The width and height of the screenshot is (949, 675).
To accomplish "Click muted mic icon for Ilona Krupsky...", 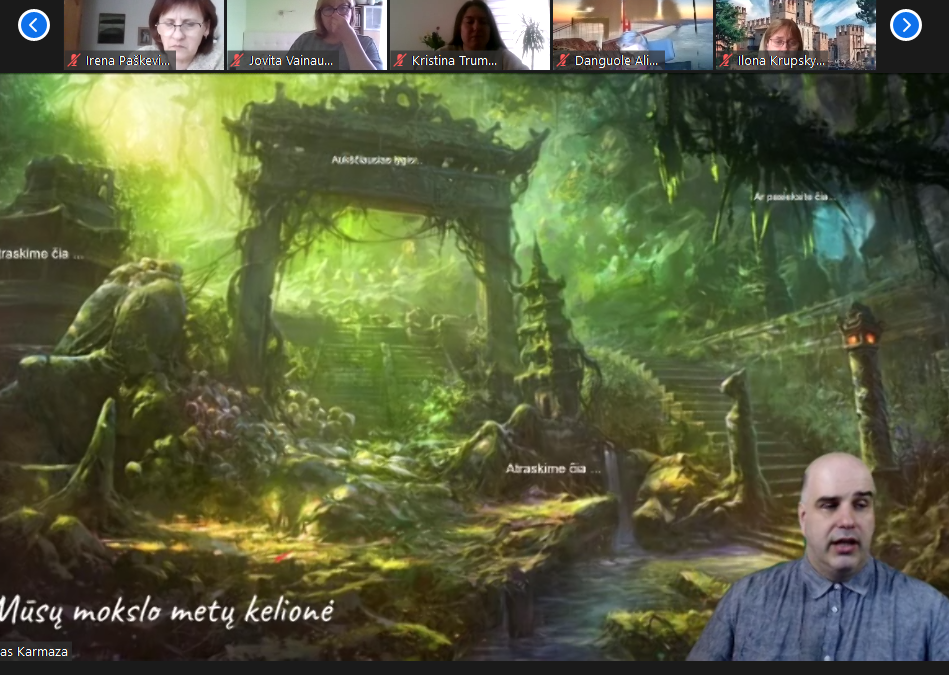I will tap(726, 61).
